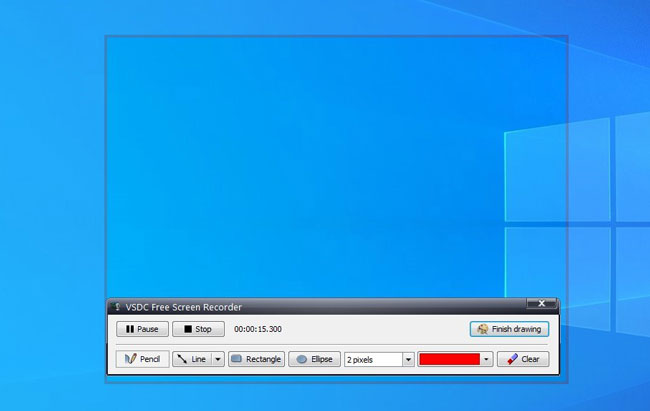The image size is (650, 411).
Task: Pause the screen recording
Action: [142, 329]
